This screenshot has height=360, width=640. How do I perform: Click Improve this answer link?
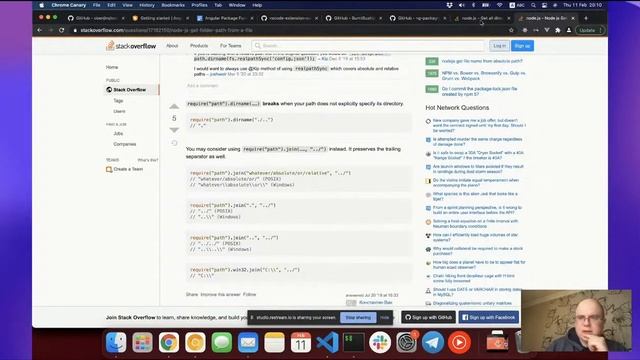coord(220,294)
